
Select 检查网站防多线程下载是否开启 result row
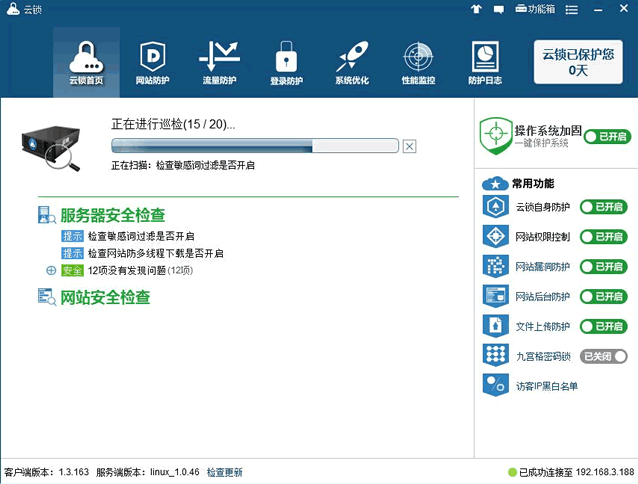coord(142,253)
